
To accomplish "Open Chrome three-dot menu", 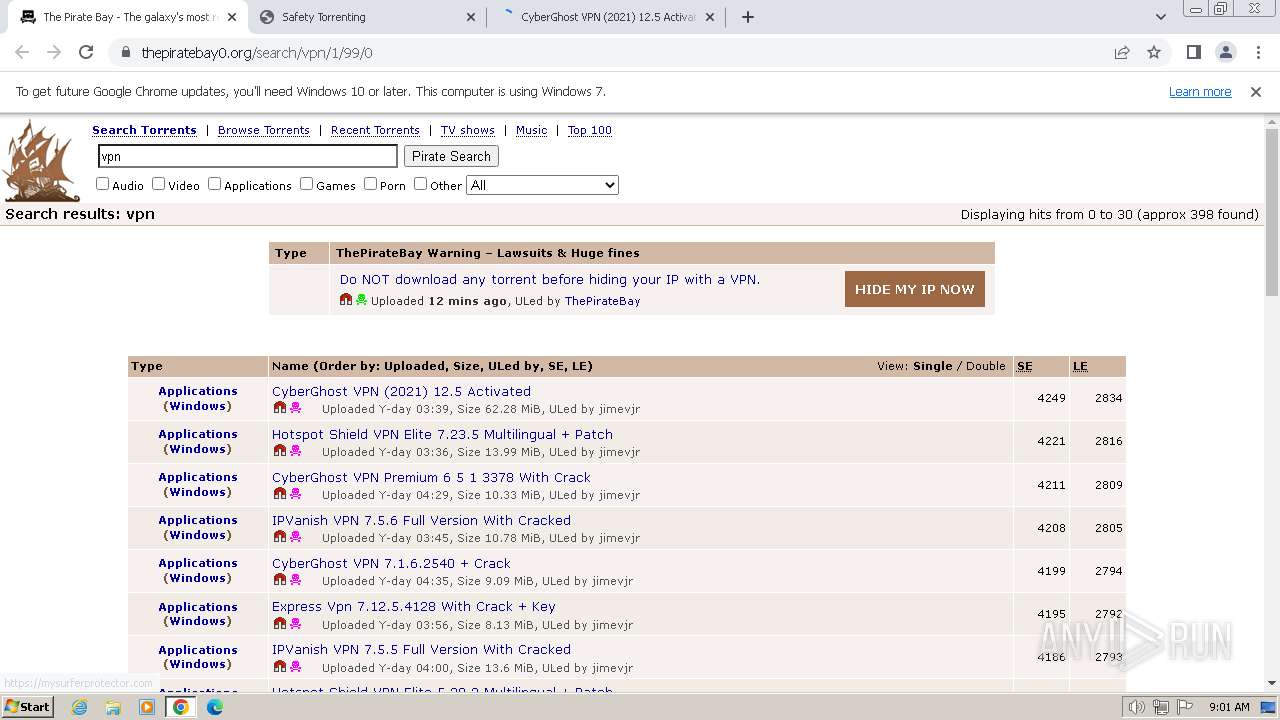I will pyautogui.click(x=1257, y=53).
